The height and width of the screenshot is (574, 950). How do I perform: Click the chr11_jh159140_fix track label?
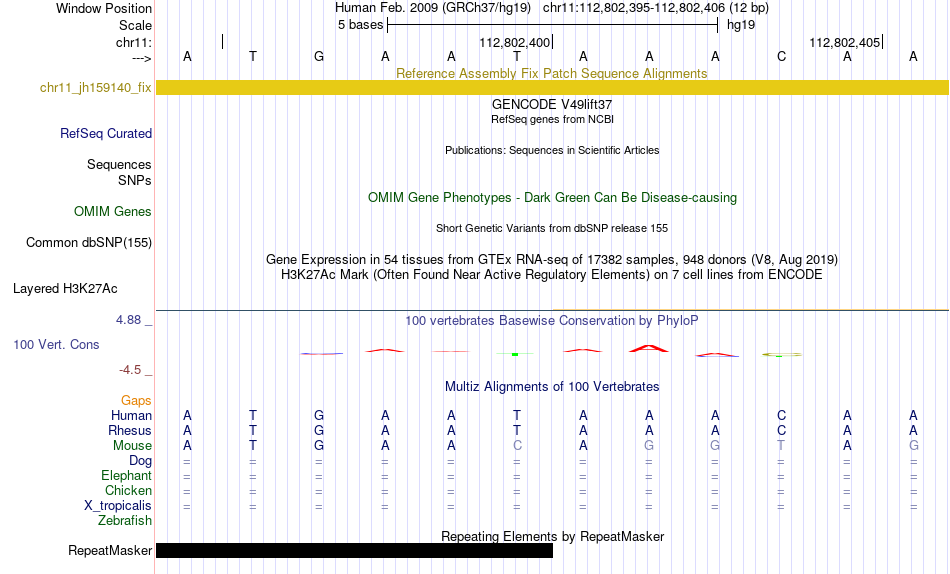point(96,88)
